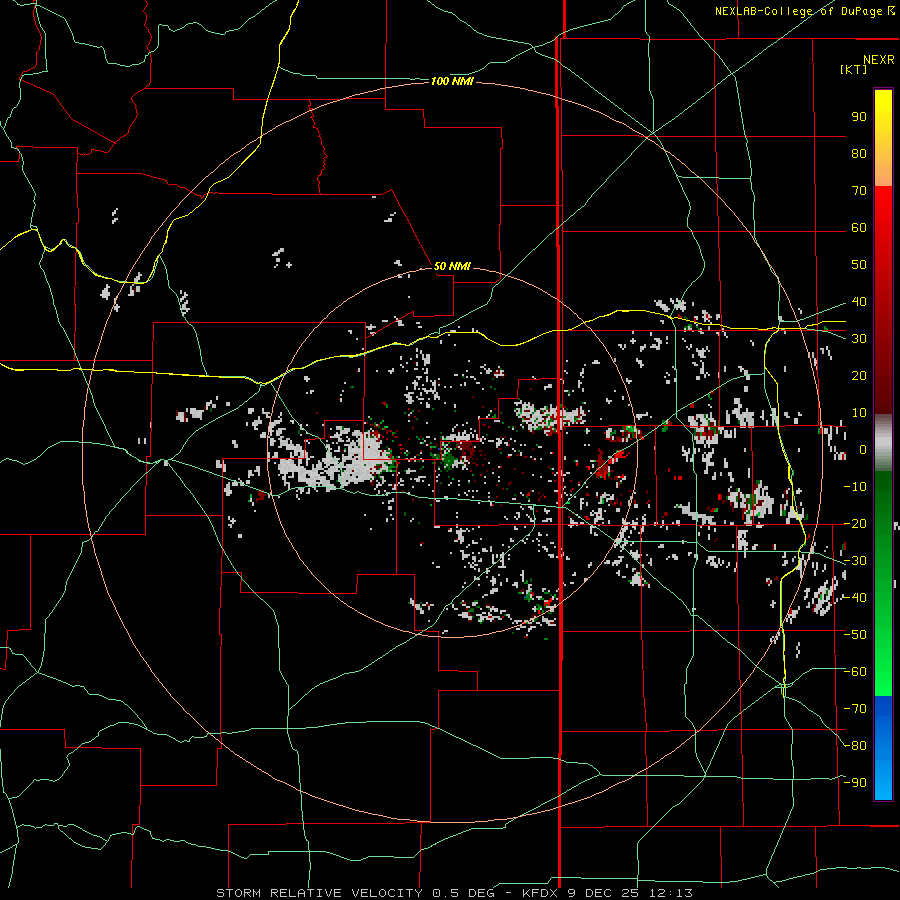Image resolution: width=900 pixels, height=900 pixels.
Task: Click the -40 value on the velocity scale
Action: coord(855,598)
